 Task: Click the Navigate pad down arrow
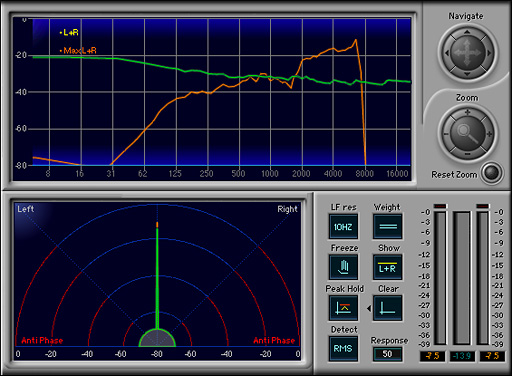pyautogui.click(x=467, y=74)
